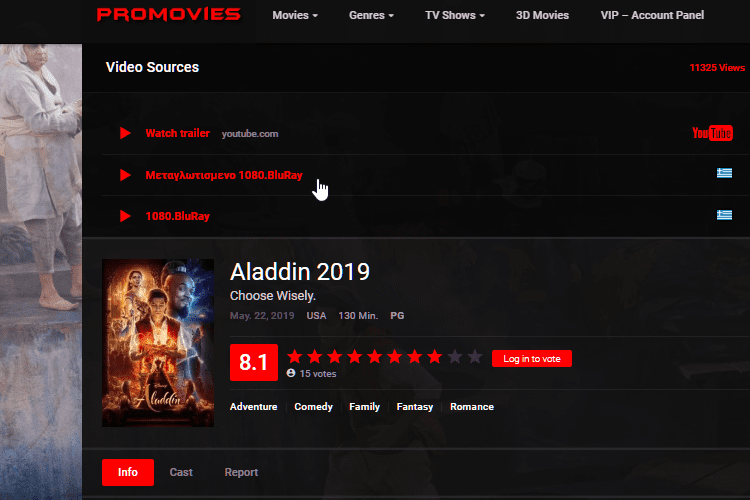Choose the plain 1080.BluRay source link
The width and height of the screenshot is (750, 500).
coord(177,216)
